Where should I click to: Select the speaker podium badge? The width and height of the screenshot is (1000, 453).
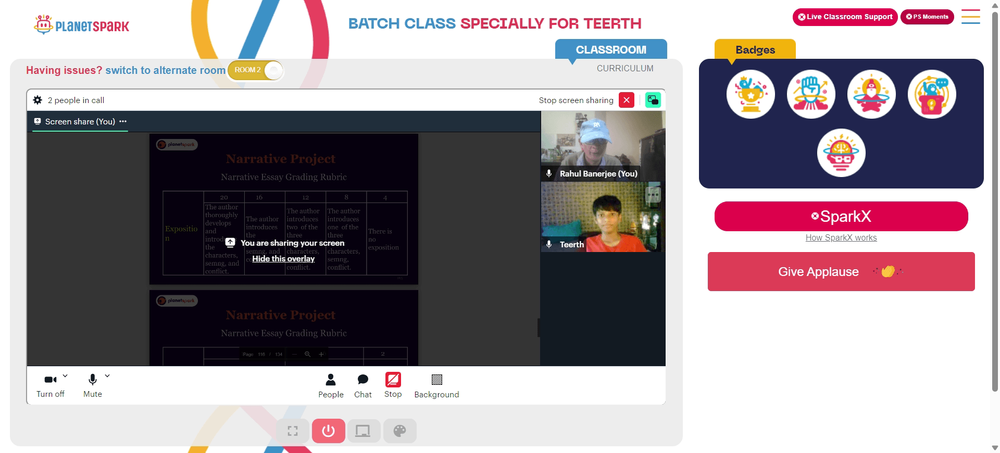[x=932, y=94]
